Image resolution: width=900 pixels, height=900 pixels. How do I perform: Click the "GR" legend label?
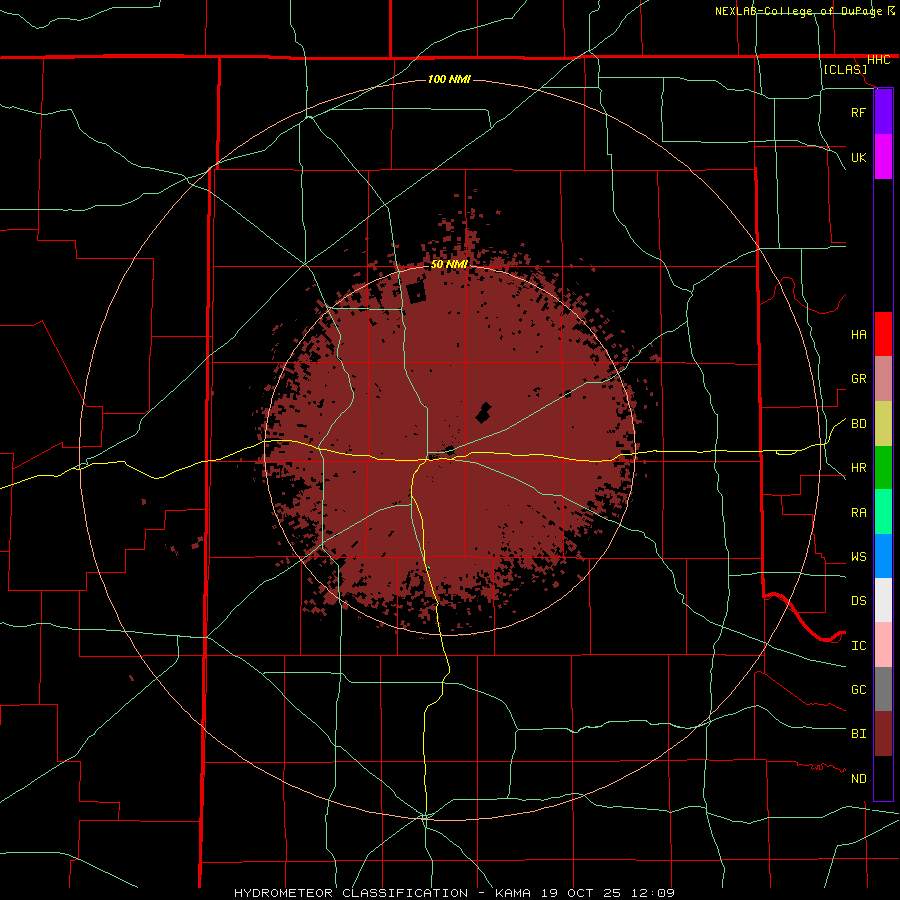tap(858, 379)
